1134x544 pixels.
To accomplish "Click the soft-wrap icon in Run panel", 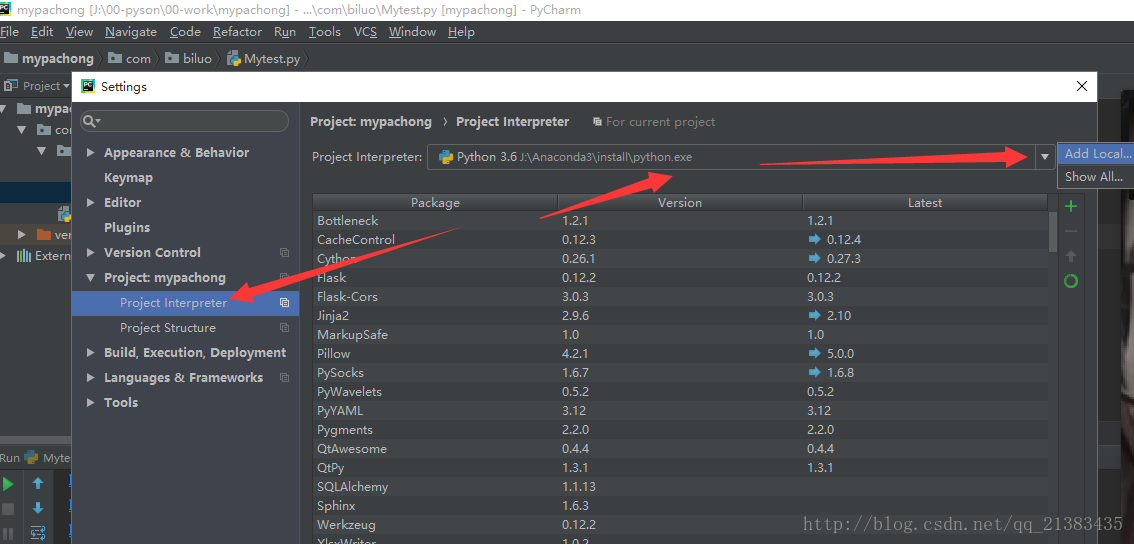I will pyautogui.click(x=38, y=533).
